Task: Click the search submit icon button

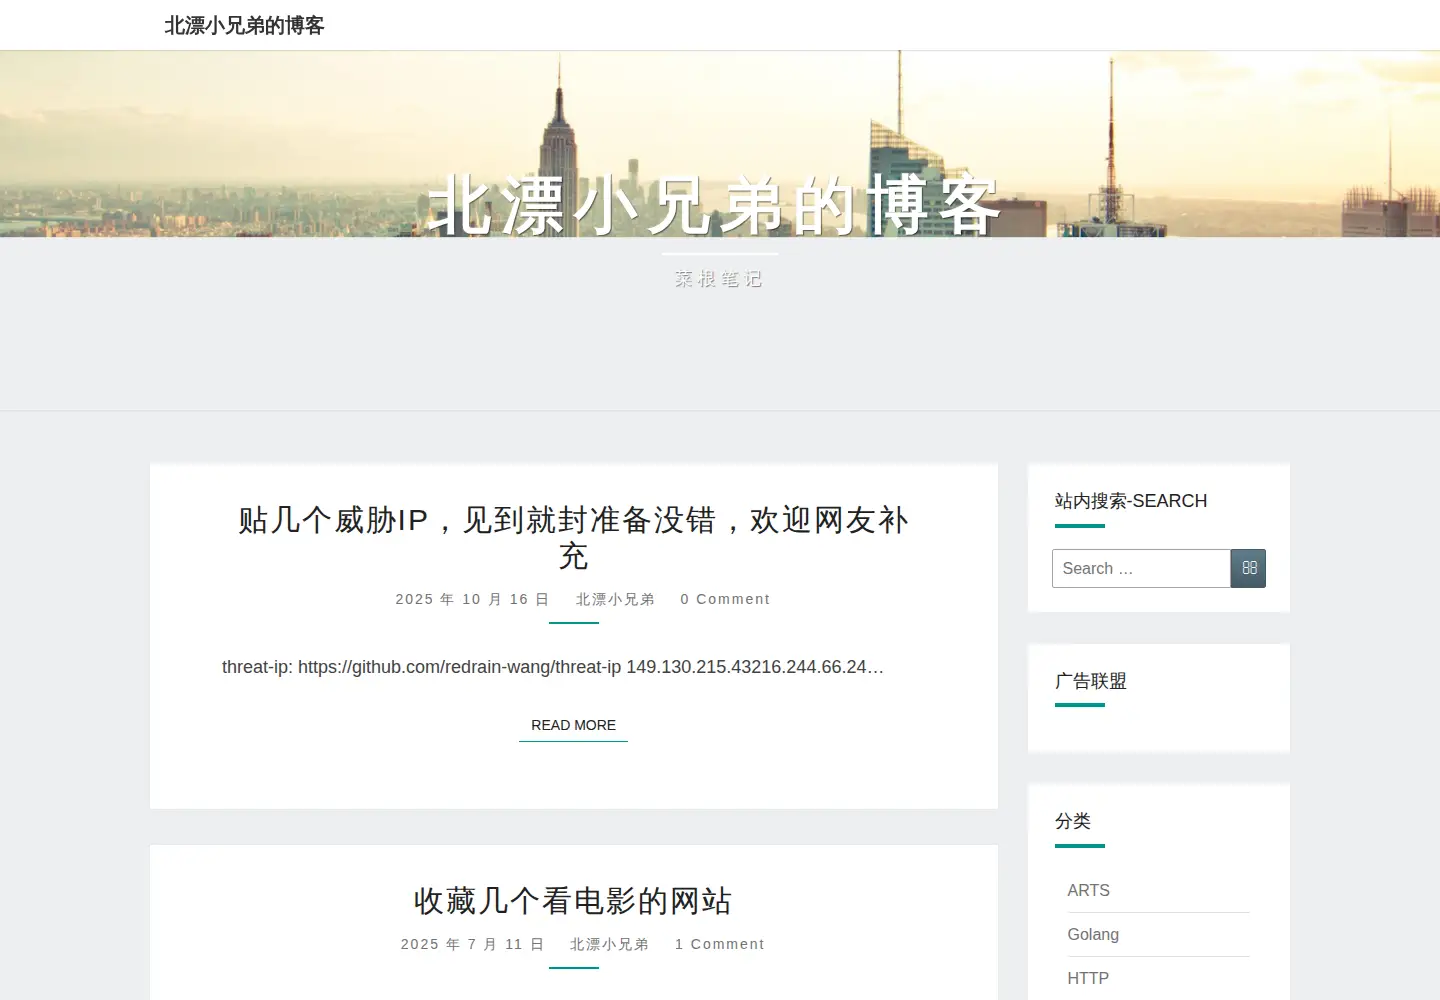Action: click(1248, 568)
